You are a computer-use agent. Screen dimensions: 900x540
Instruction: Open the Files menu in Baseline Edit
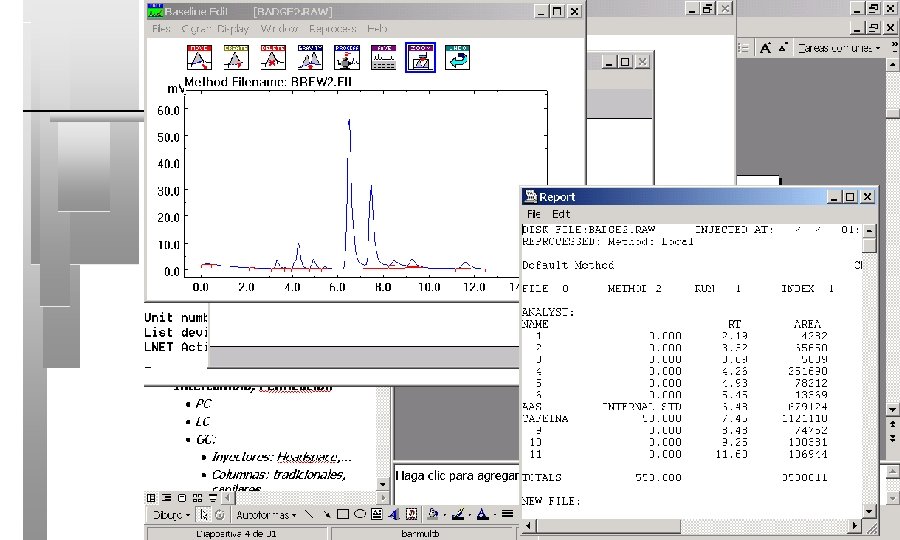tap(161, 28)
